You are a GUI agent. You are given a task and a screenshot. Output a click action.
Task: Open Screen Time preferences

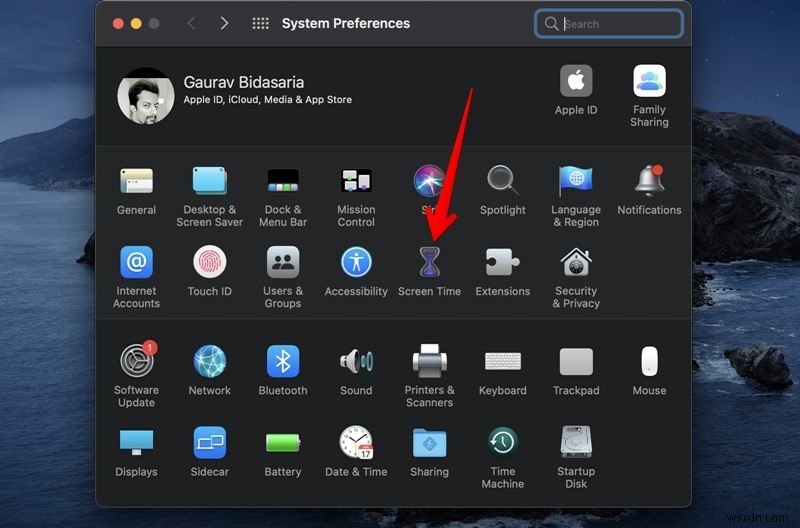429,263
